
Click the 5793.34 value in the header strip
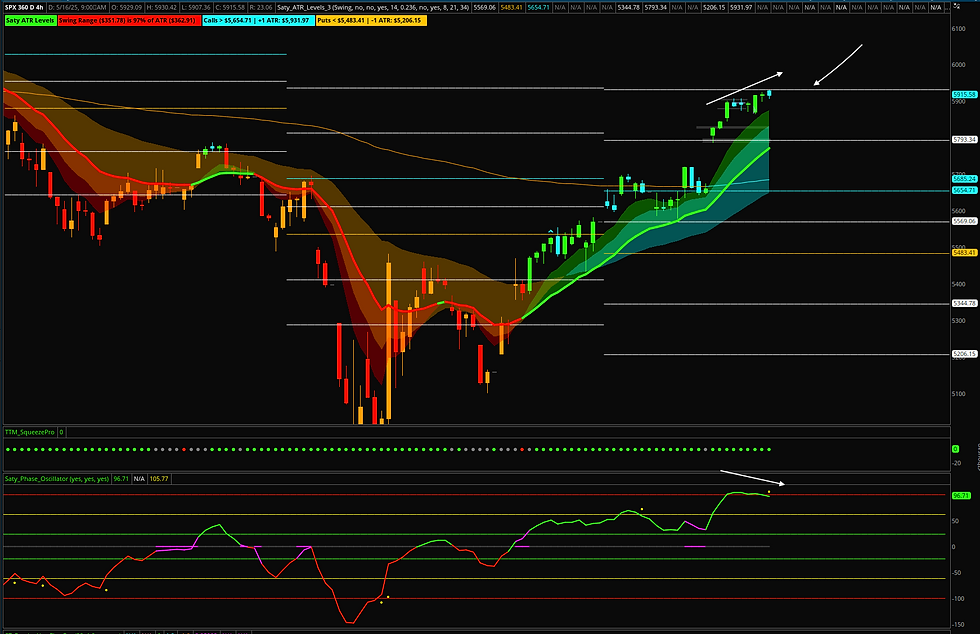pos(656,8)
